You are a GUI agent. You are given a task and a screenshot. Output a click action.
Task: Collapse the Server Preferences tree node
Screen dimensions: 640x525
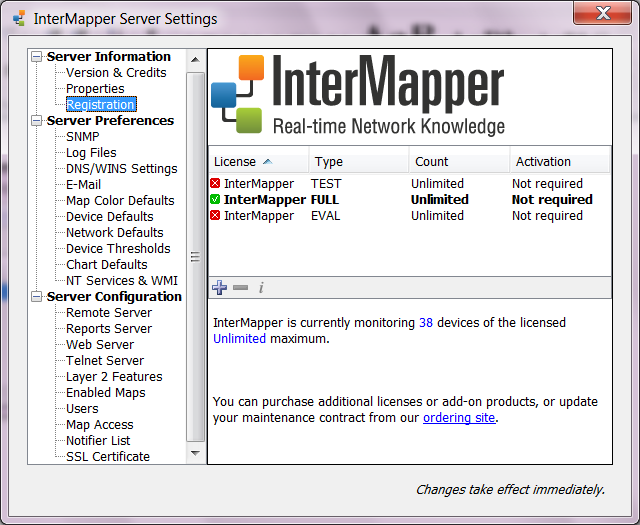[37, 121]
